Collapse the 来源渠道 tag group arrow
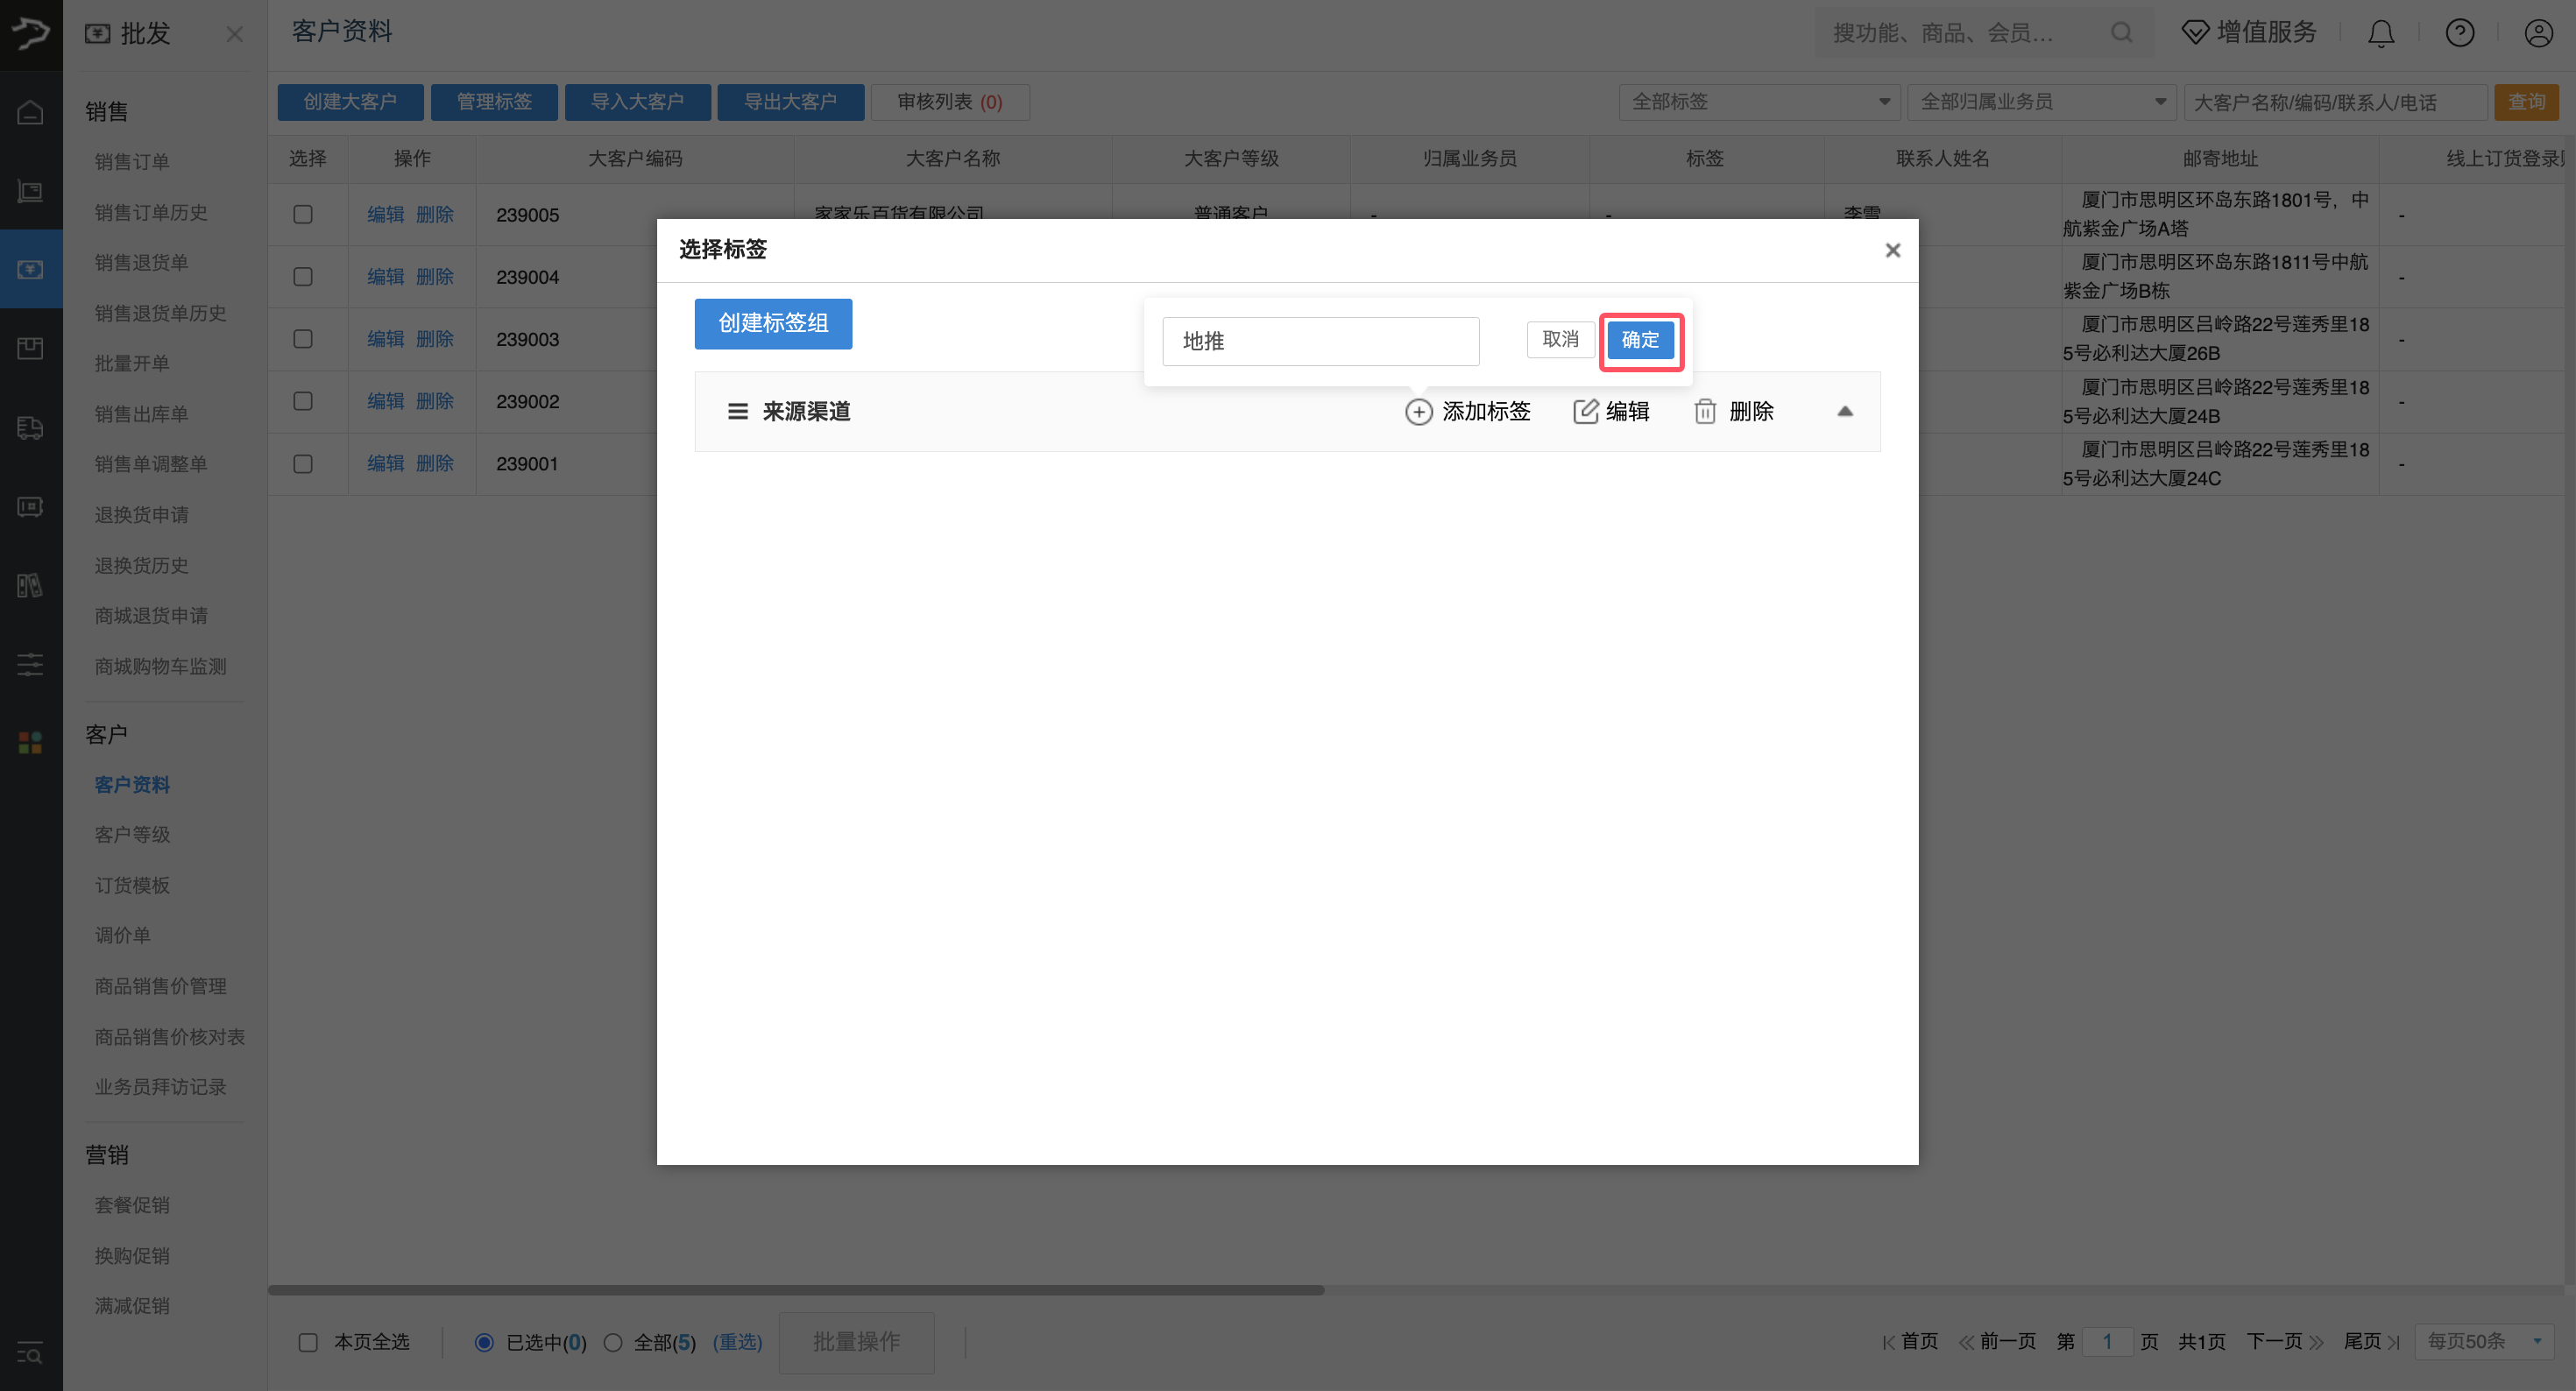The image size is (2576, 1391). coord(1845,412)
